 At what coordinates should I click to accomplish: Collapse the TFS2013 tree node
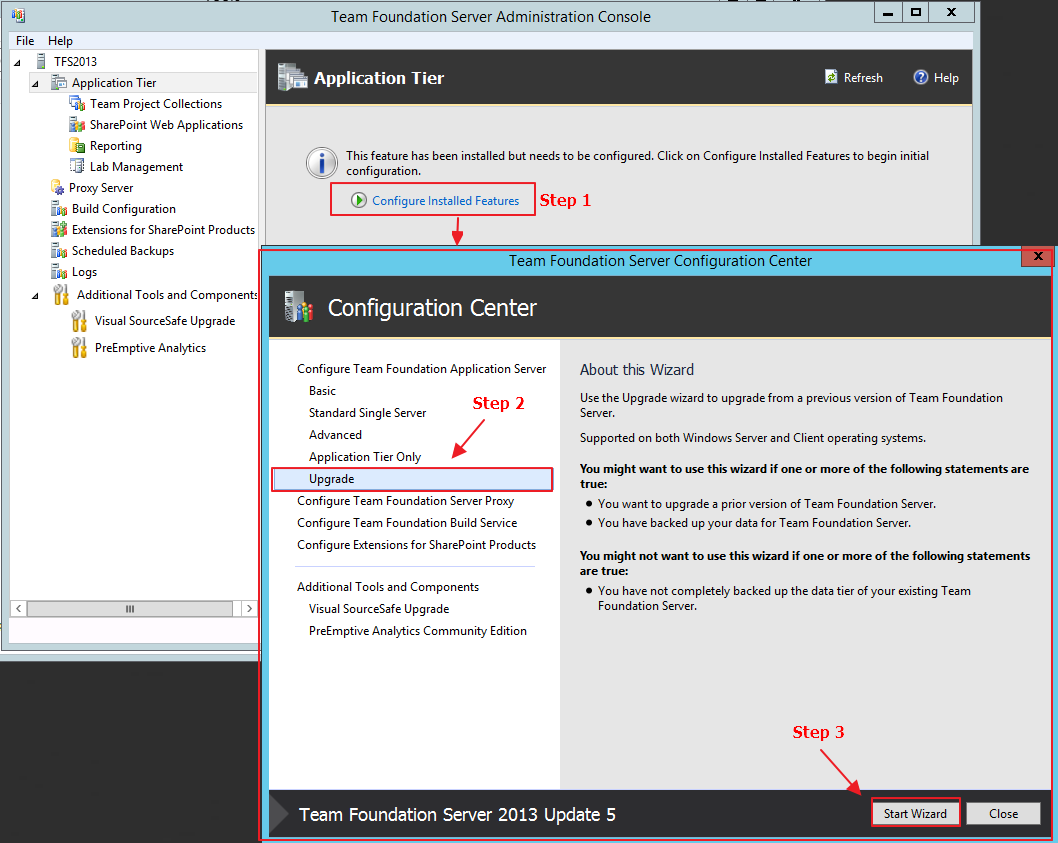(18, 62)
